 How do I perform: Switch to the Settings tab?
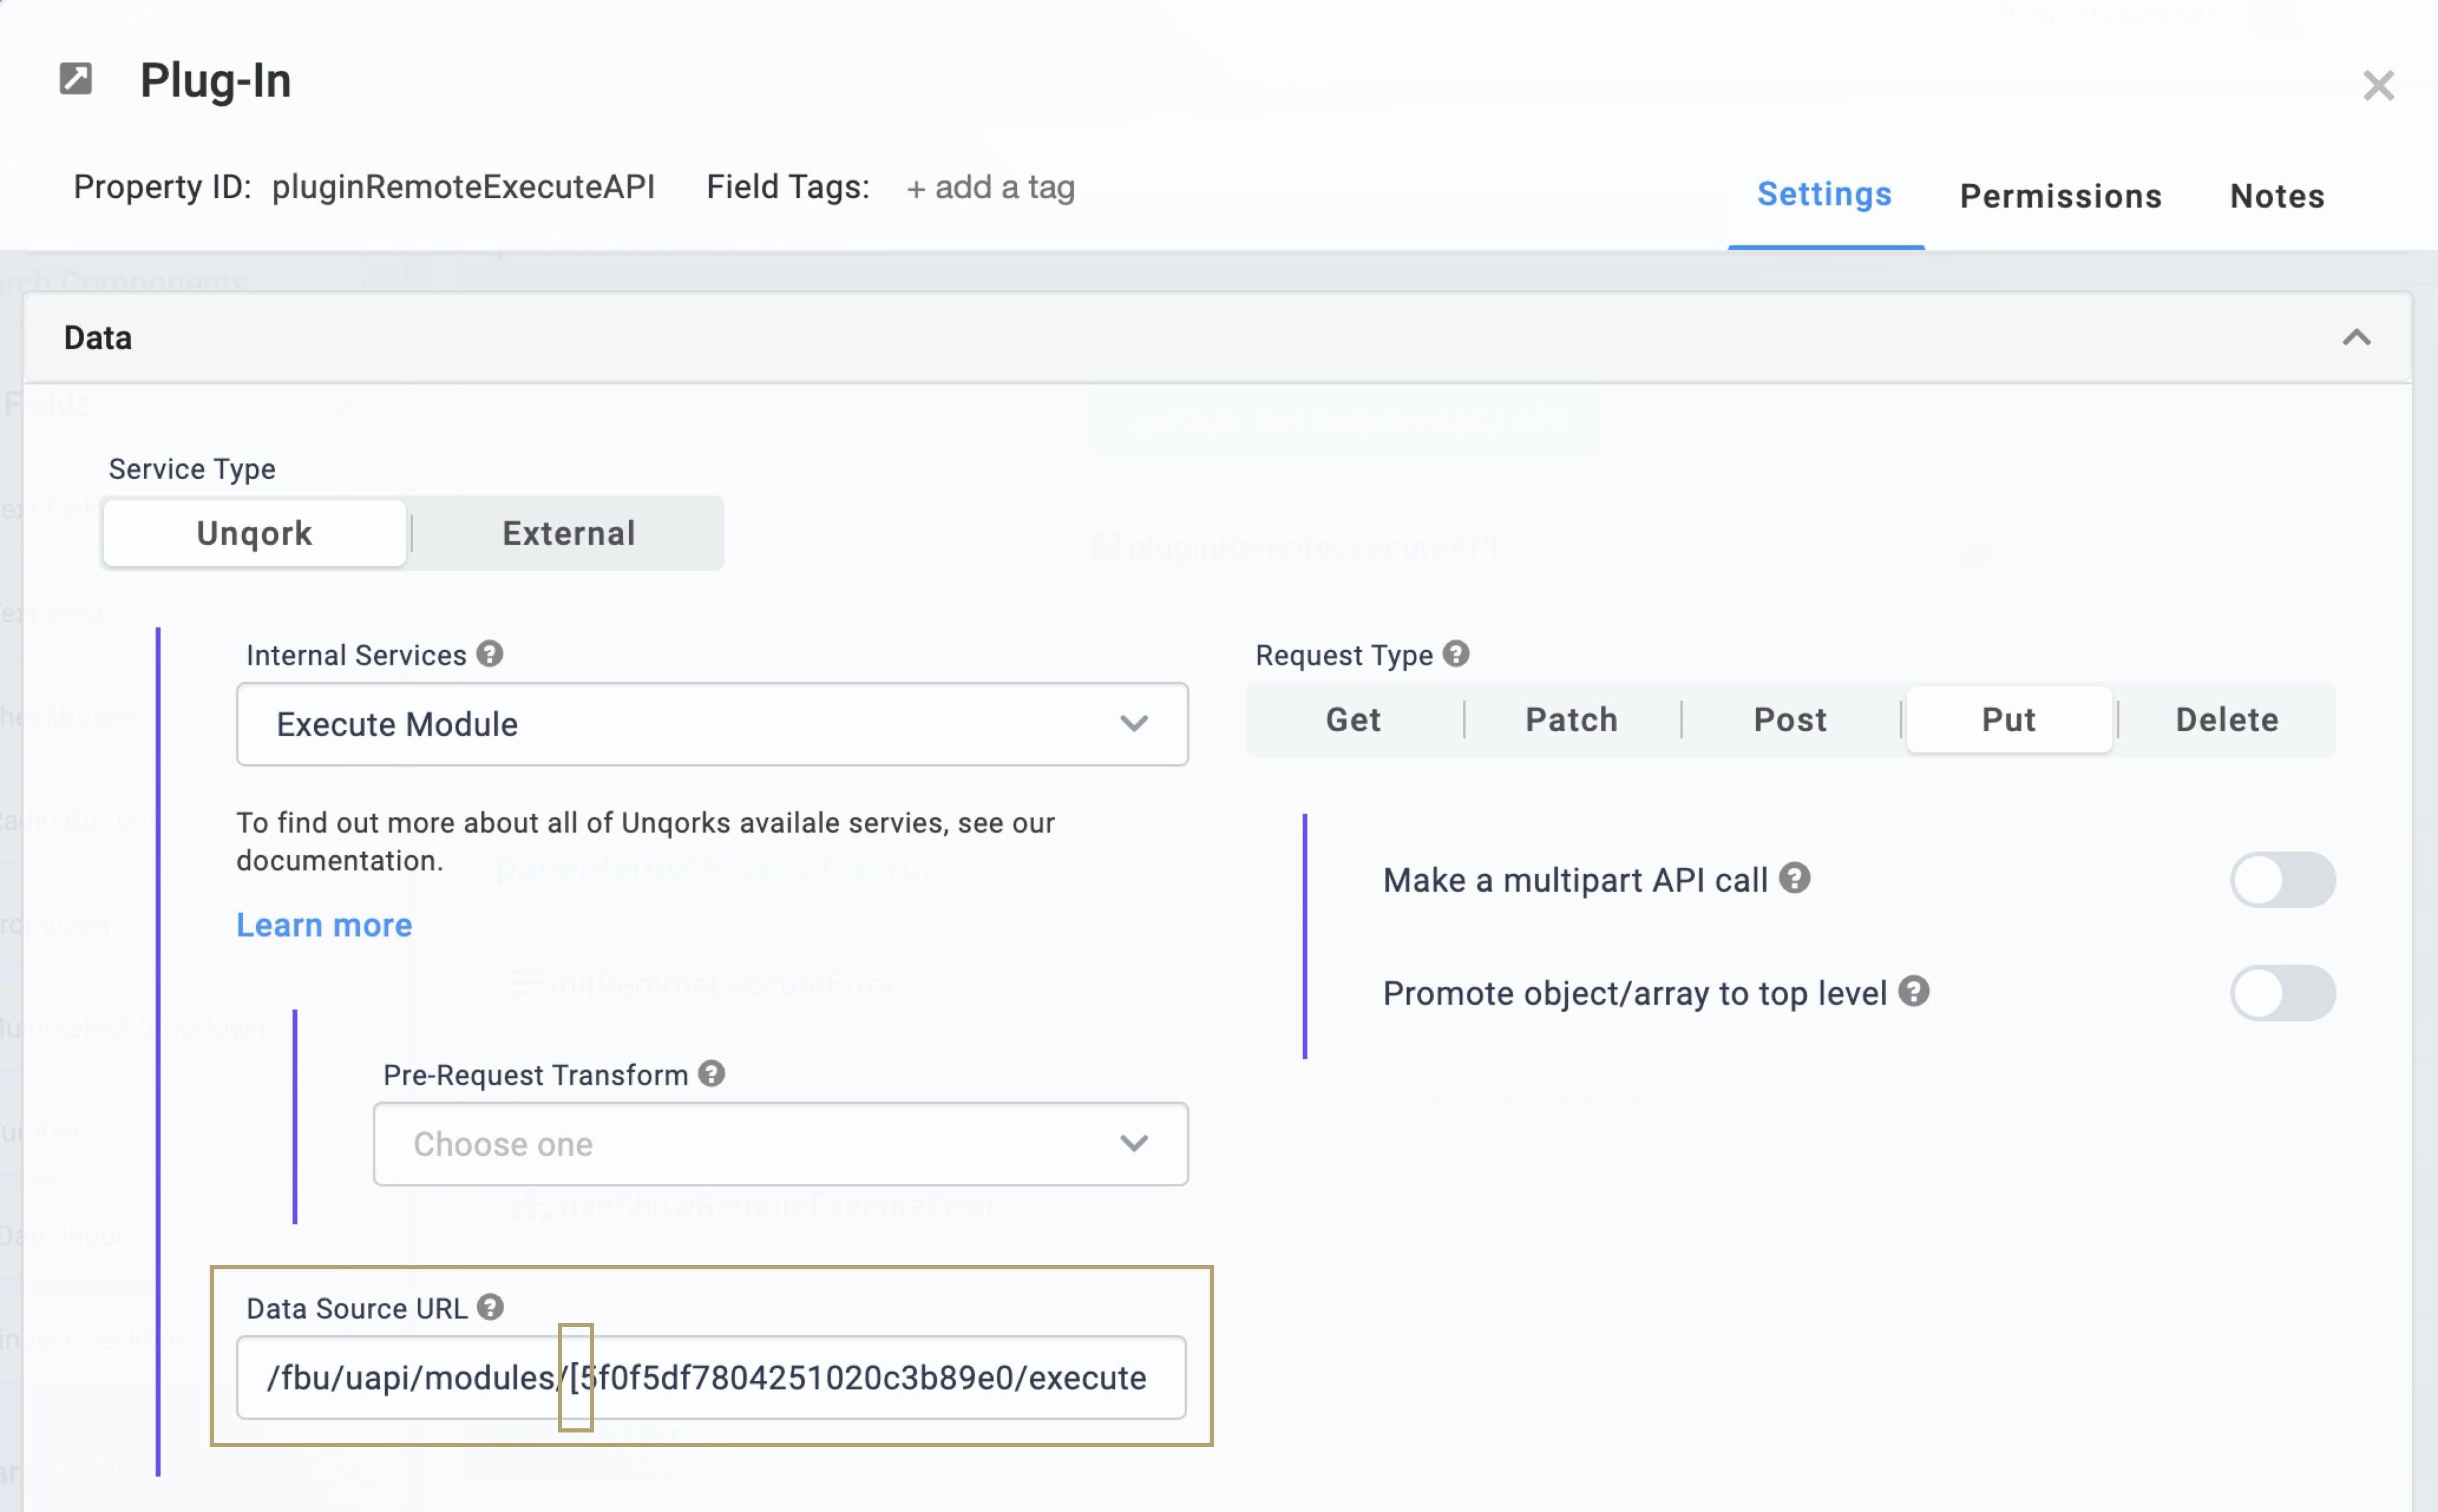pos(1824,194)
